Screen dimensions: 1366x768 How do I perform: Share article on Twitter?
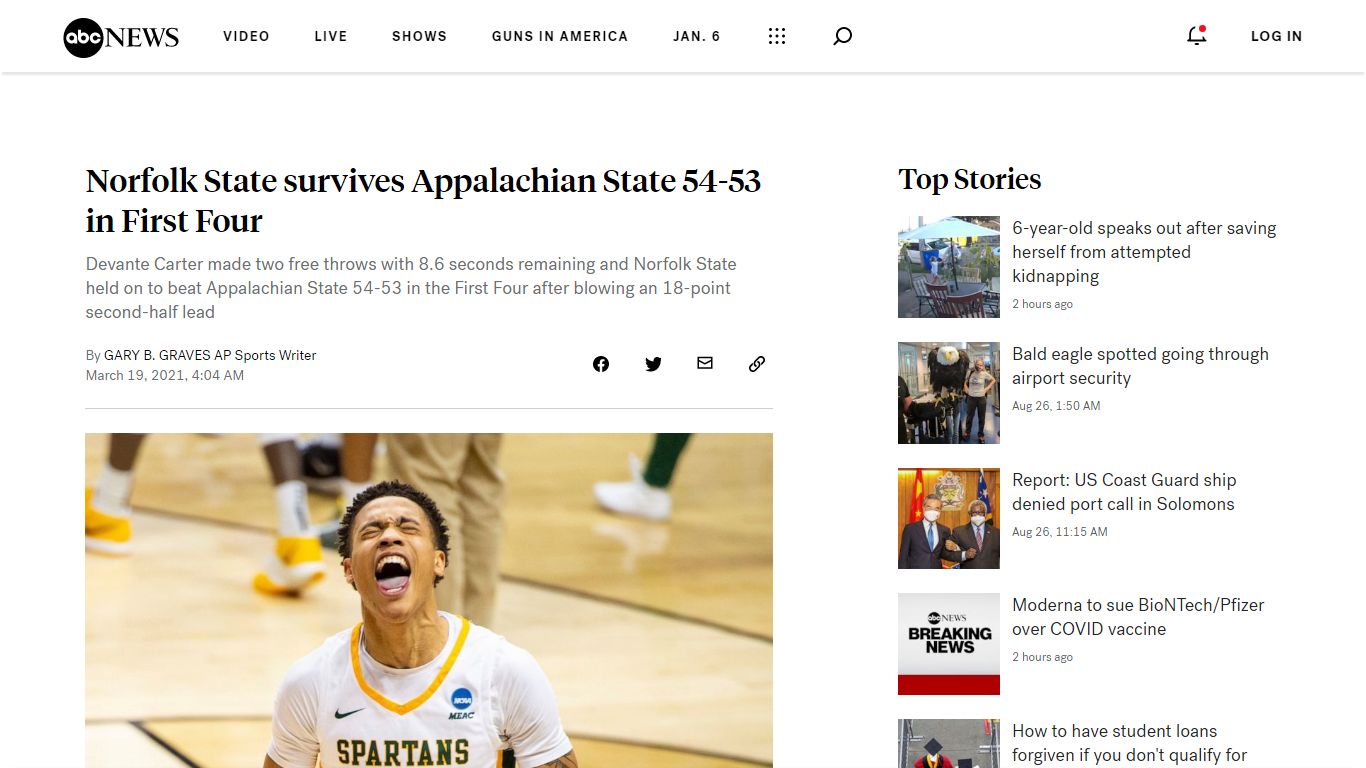tap(653, 364)
